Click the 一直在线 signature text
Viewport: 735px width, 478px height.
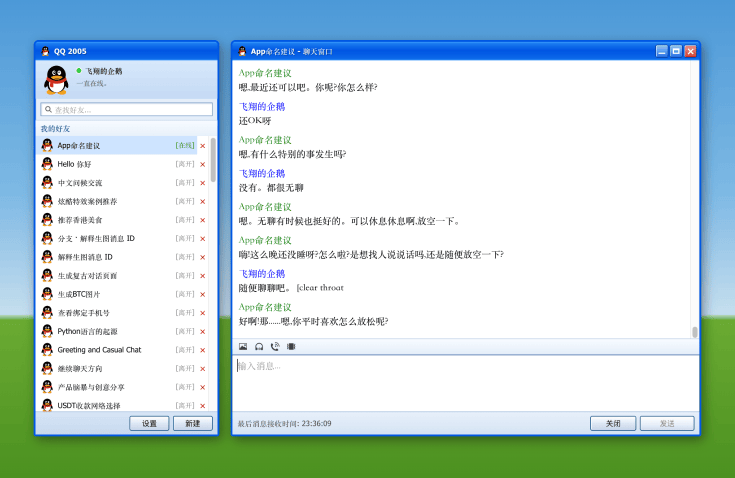[92, 83]
